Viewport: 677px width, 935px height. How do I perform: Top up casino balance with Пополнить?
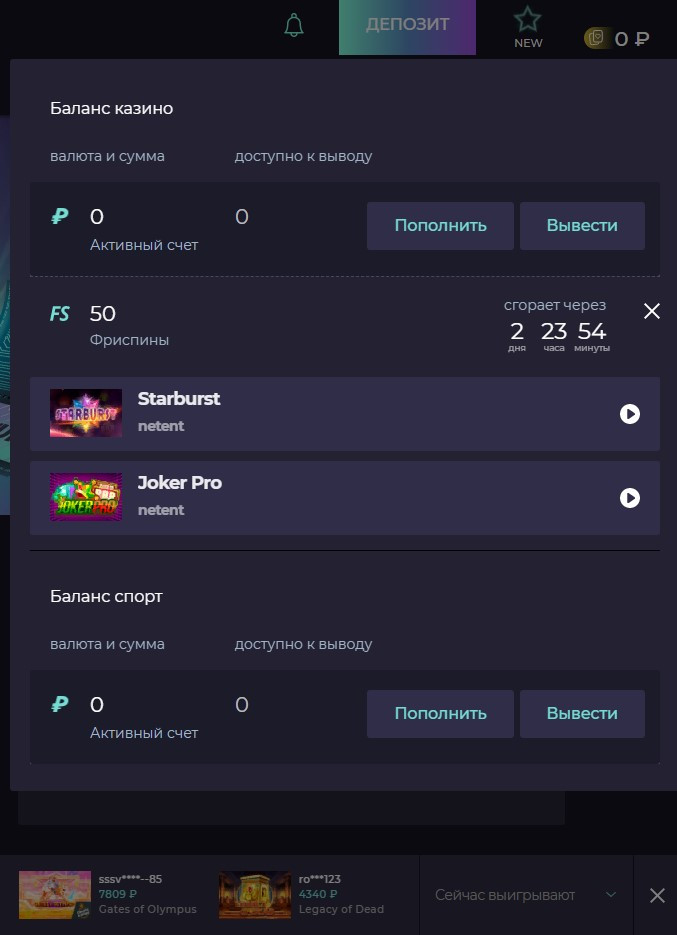pos(440,226)
